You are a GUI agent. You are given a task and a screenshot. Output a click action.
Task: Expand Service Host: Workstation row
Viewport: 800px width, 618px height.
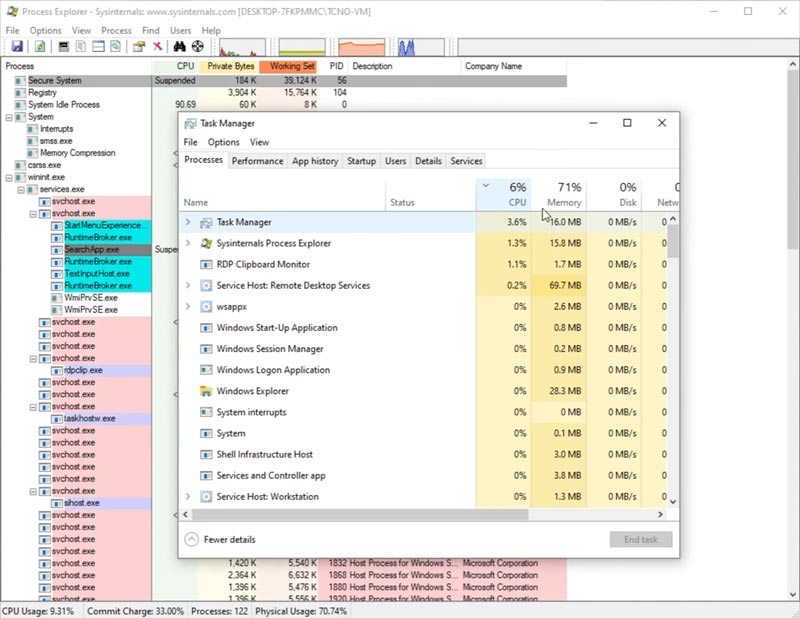(188, 497)
